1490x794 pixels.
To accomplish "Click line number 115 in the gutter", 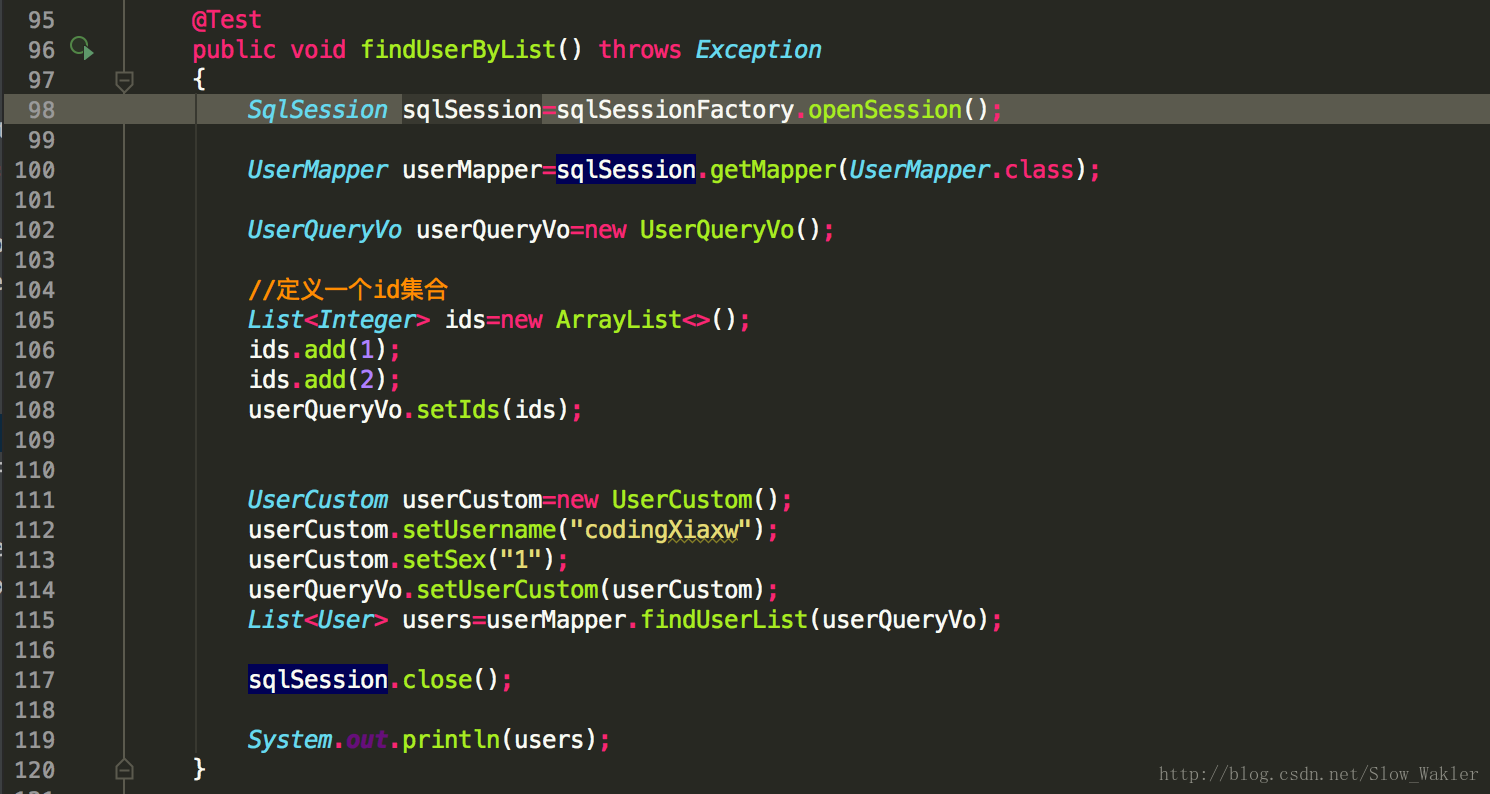I will 35,620.
